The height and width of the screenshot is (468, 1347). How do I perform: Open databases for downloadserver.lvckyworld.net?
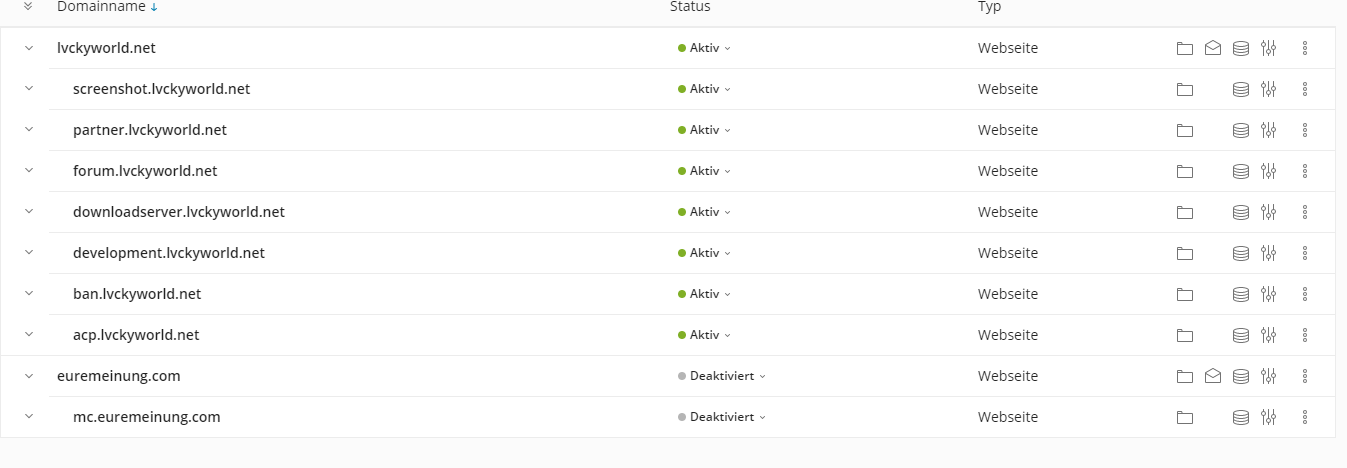click(x=1241, y=212)
